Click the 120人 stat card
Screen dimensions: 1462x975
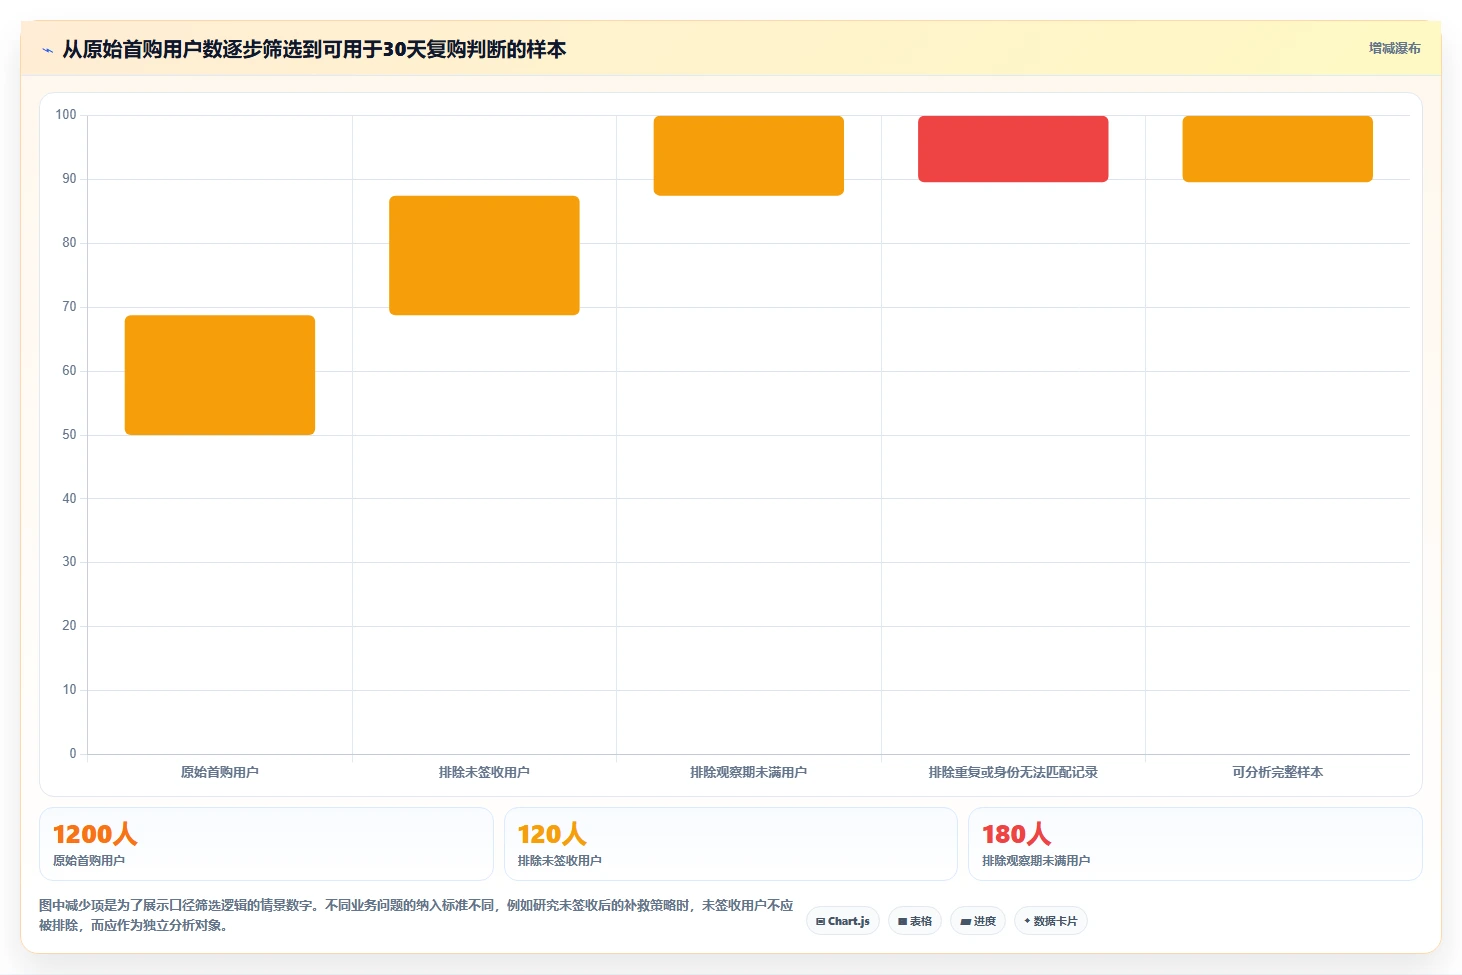tap(731, 844)
